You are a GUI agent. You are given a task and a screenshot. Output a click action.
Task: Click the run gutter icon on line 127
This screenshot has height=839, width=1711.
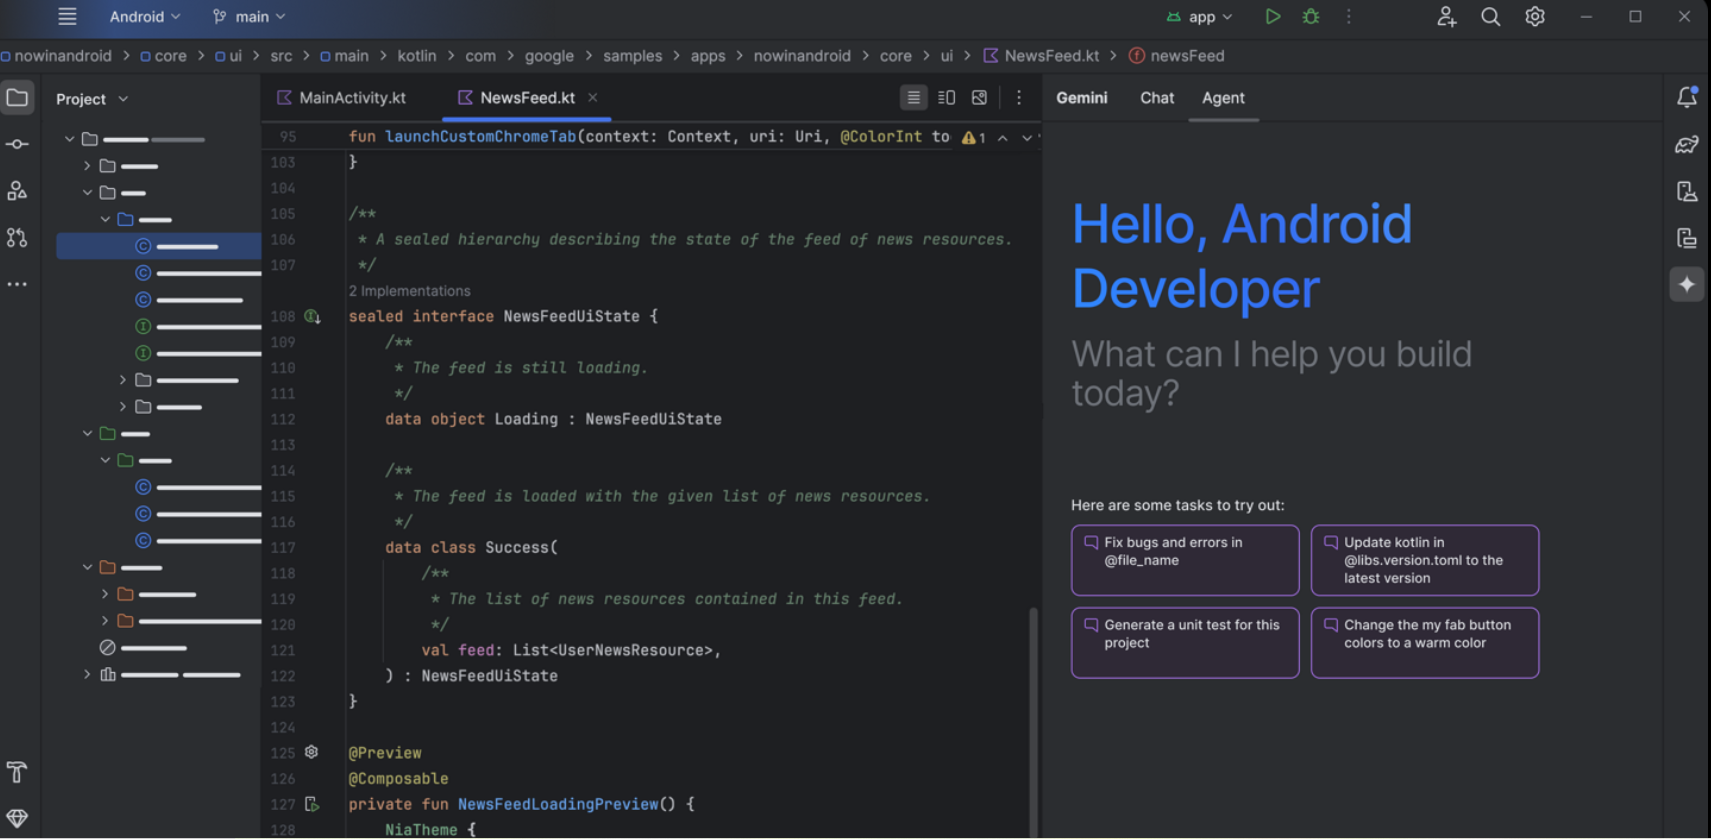coord(312,804)
